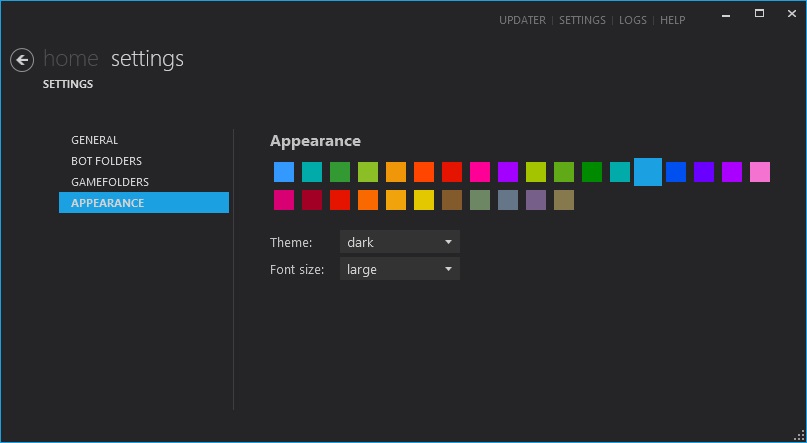This screenshot has width=807, height=443.
Task: Open the Font size dropdown
Action: pyautogui.click(x=399, y=269)
